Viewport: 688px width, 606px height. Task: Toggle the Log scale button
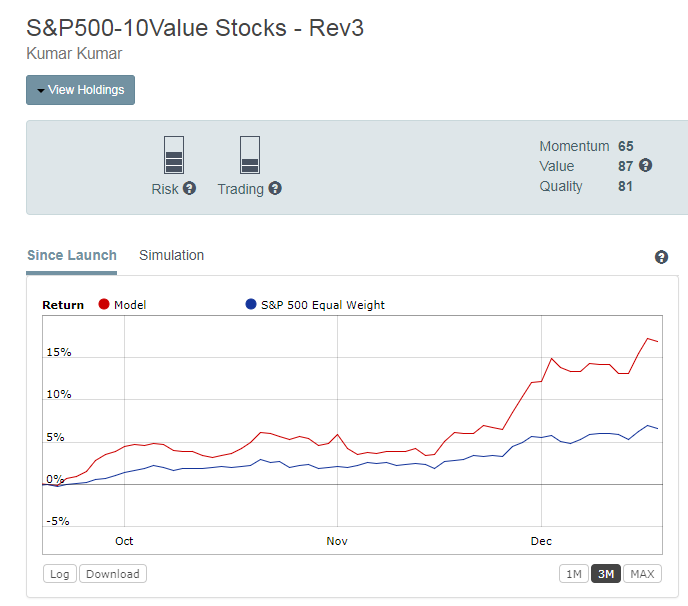pos(60,574)
